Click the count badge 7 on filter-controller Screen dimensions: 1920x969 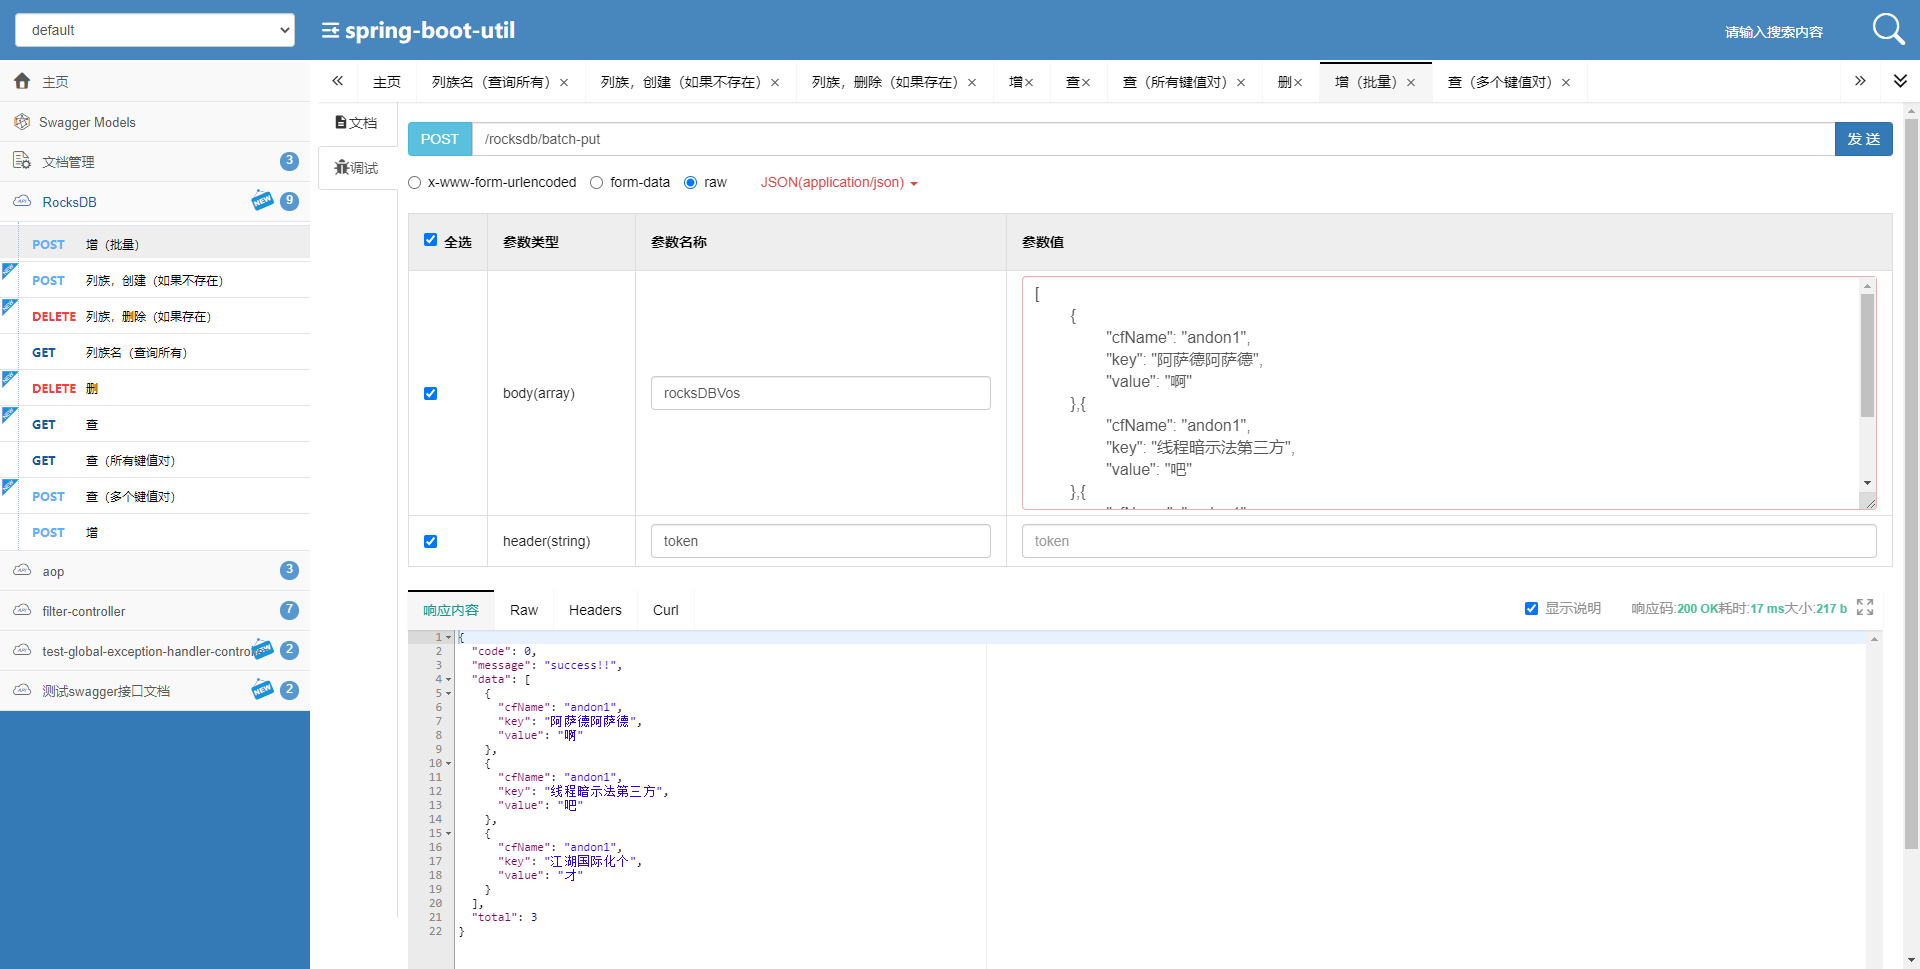pyautogui.click(x=289, y=609)
